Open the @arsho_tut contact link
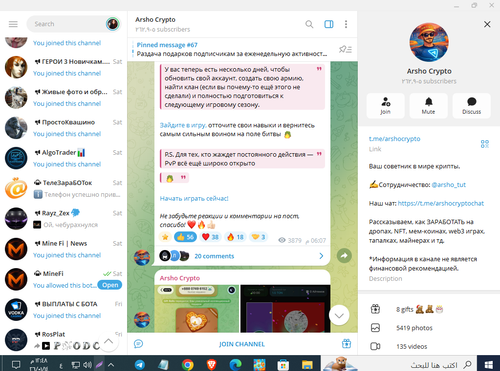Viewport: 500px width, 371px height. point(448,185)
